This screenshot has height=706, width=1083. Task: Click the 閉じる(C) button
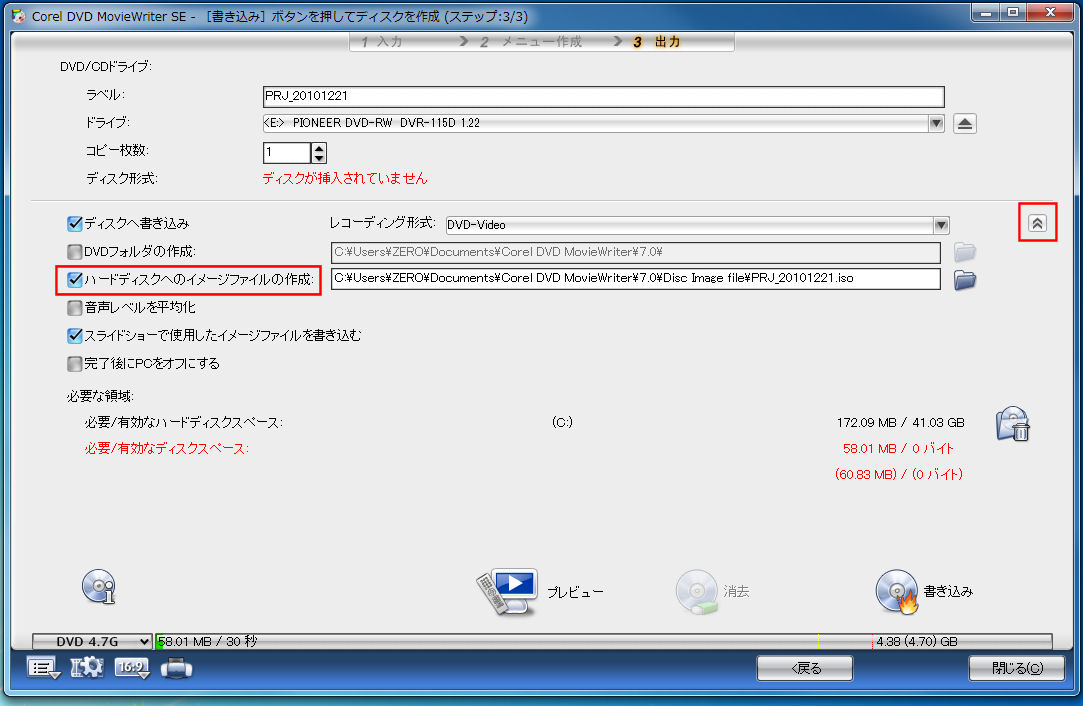1017,668
